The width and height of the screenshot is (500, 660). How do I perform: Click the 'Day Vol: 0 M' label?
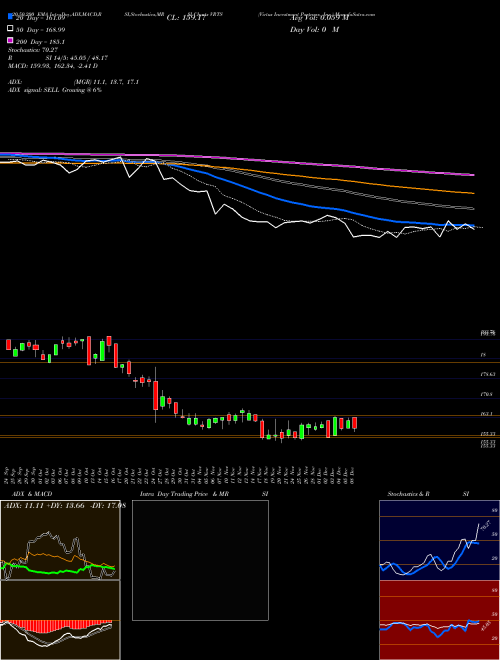[x=314, y=30]
